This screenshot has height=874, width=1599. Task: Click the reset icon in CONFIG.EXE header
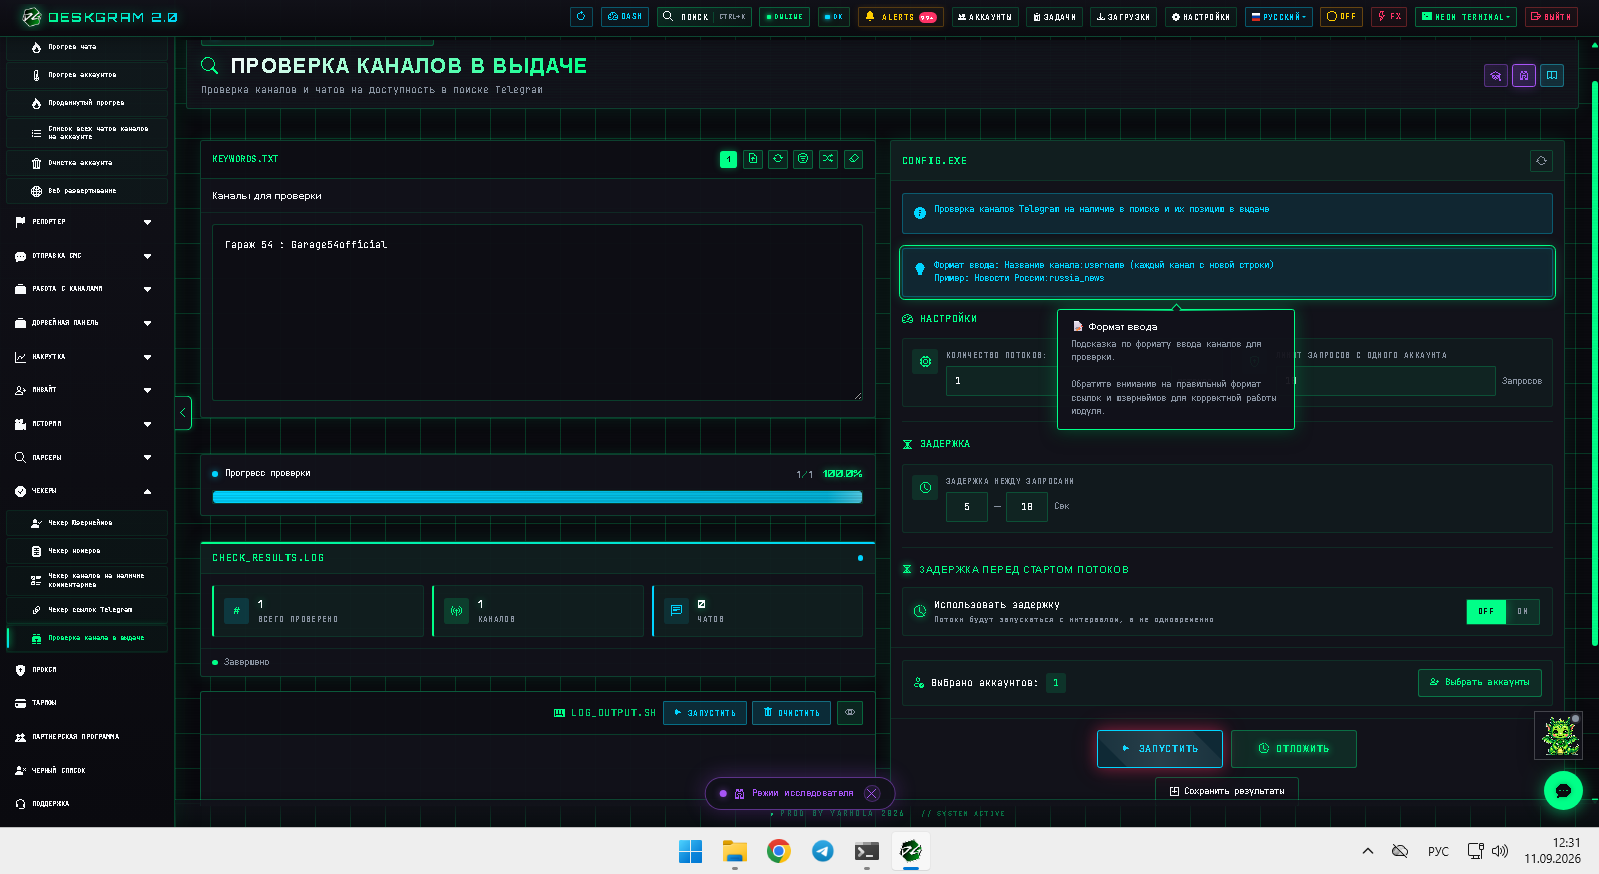tap(1541, 161)
